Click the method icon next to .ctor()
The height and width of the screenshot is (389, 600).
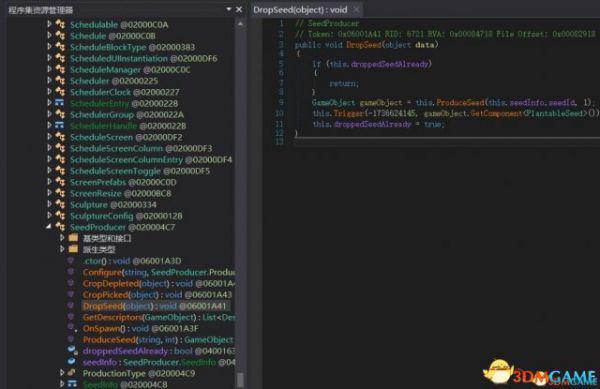click(x=71, y=260)
